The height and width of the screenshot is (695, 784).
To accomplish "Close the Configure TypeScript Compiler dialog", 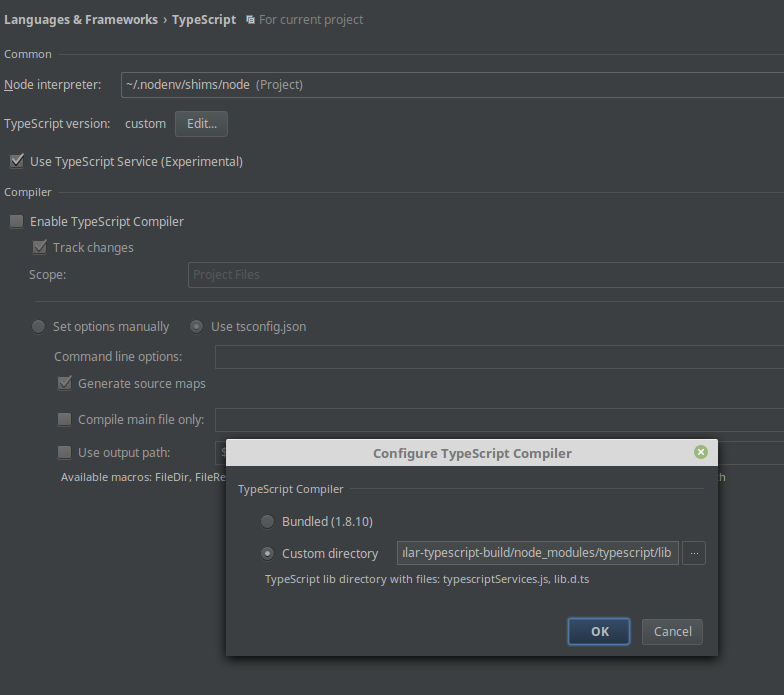I will point(701,452).
